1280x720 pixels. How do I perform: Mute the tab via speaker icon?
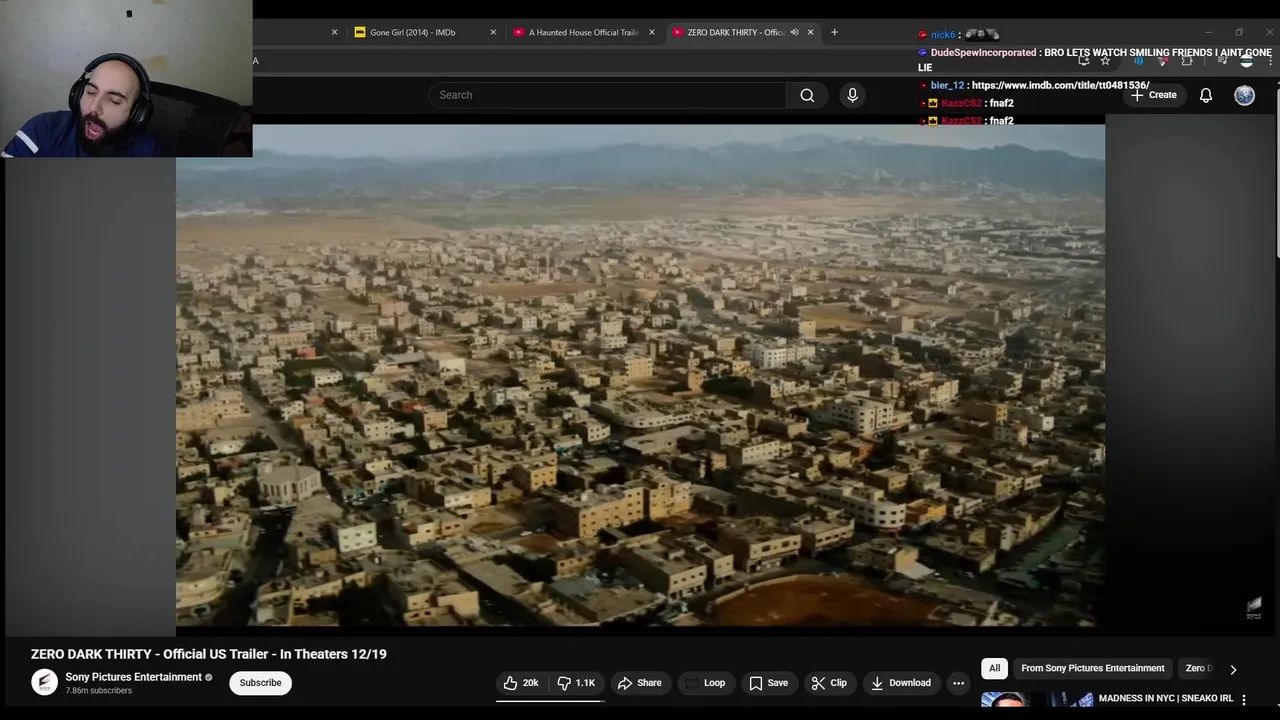pyautogui.click(x=794, y=32)
